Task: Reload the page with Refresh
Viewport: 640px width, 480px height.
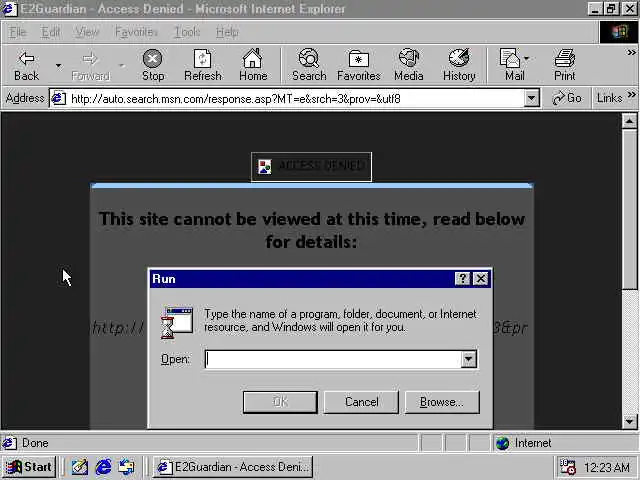Action: (203, 65)
